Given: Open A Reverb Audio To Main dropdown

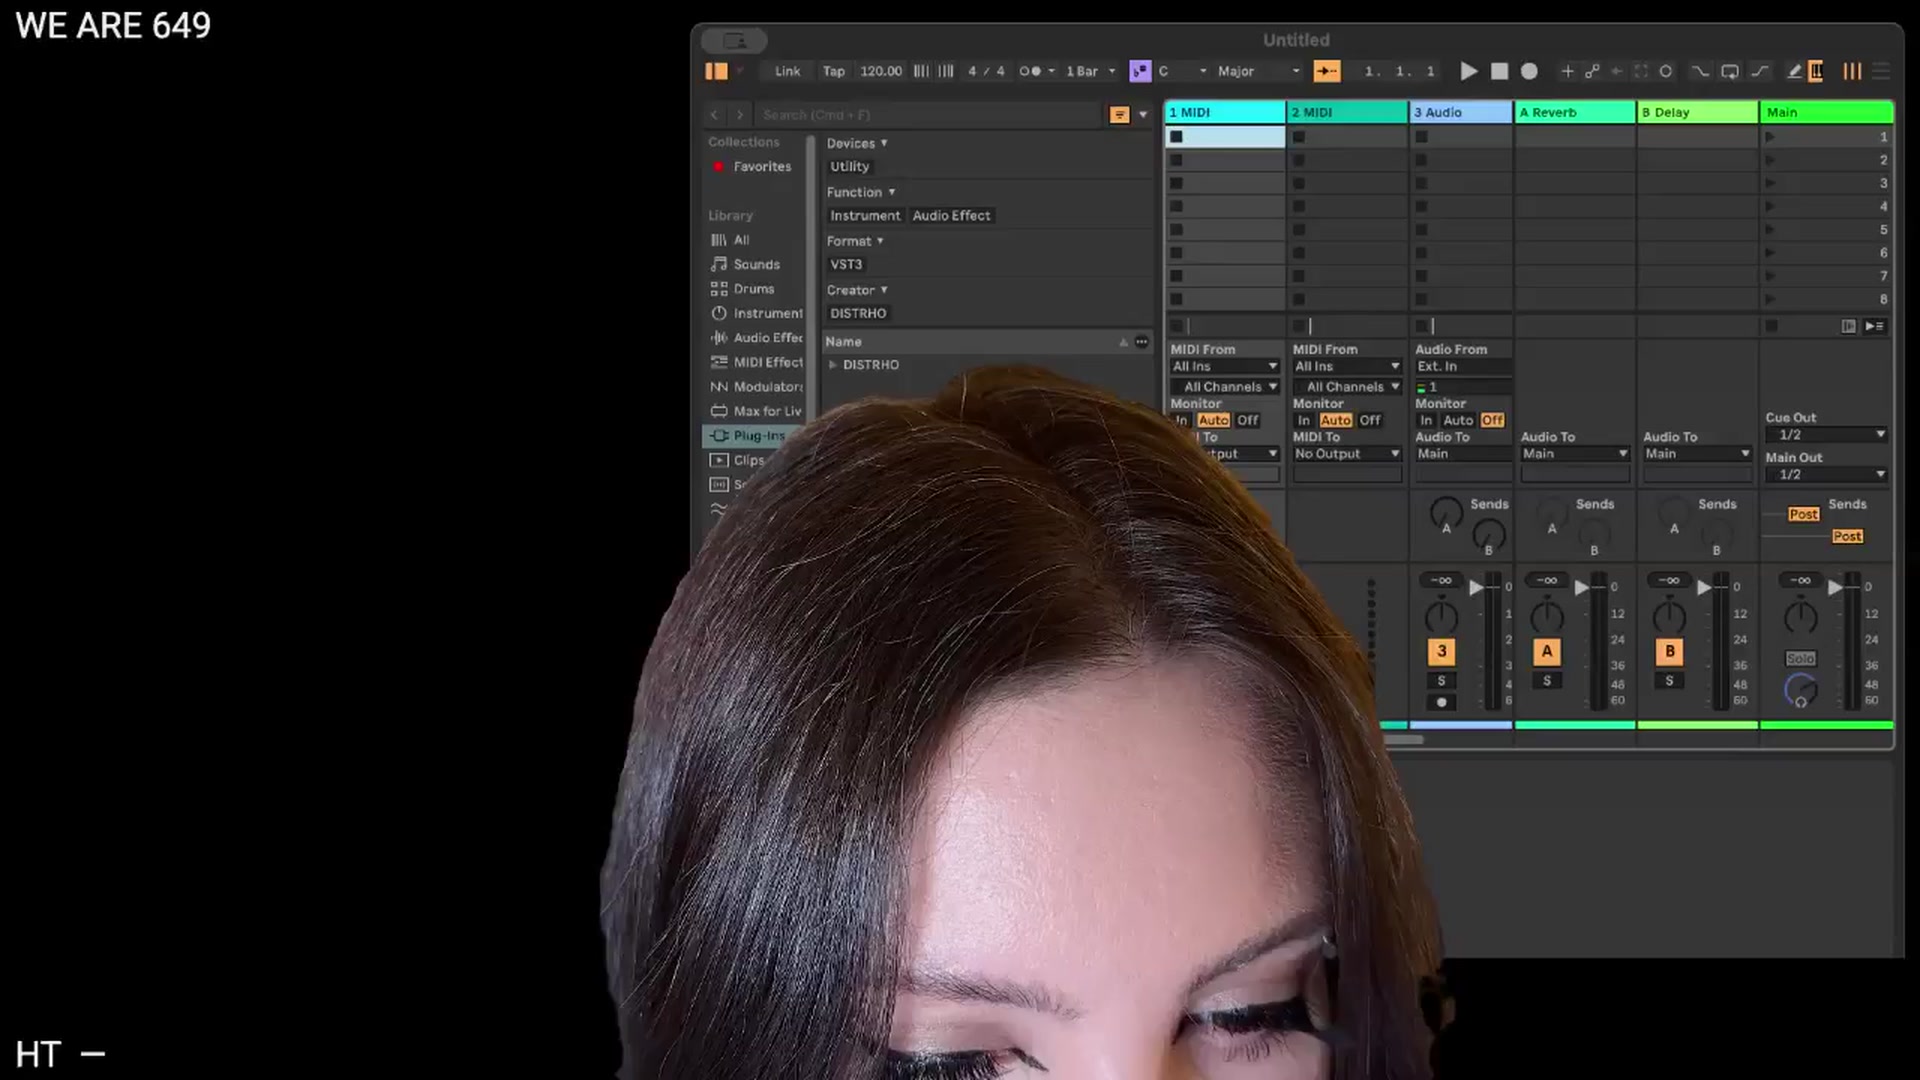Looking at the screenshot, I should pyautogui.click(x=1575, y=454).
